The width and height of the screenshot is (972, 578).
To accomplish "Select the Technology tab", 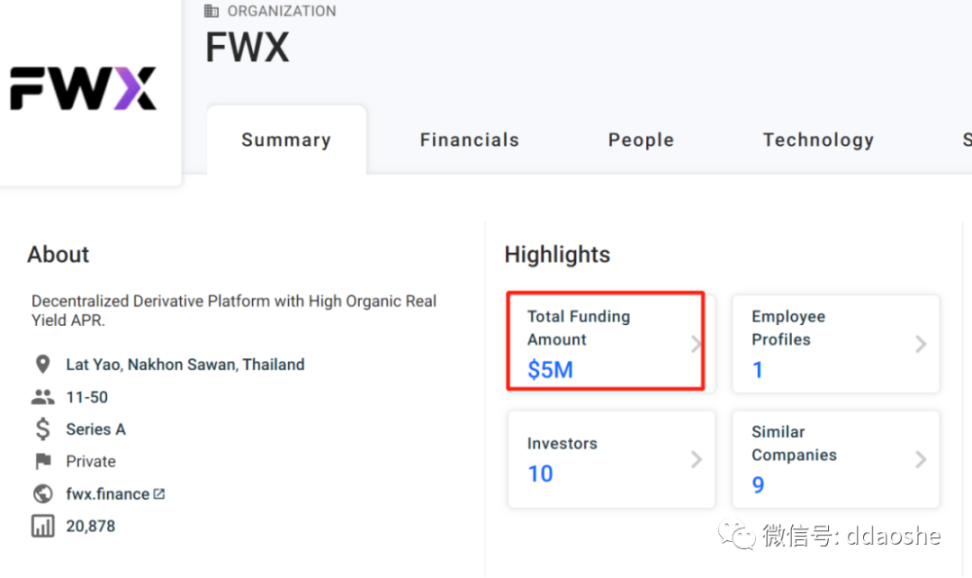I will pos(818,140).
